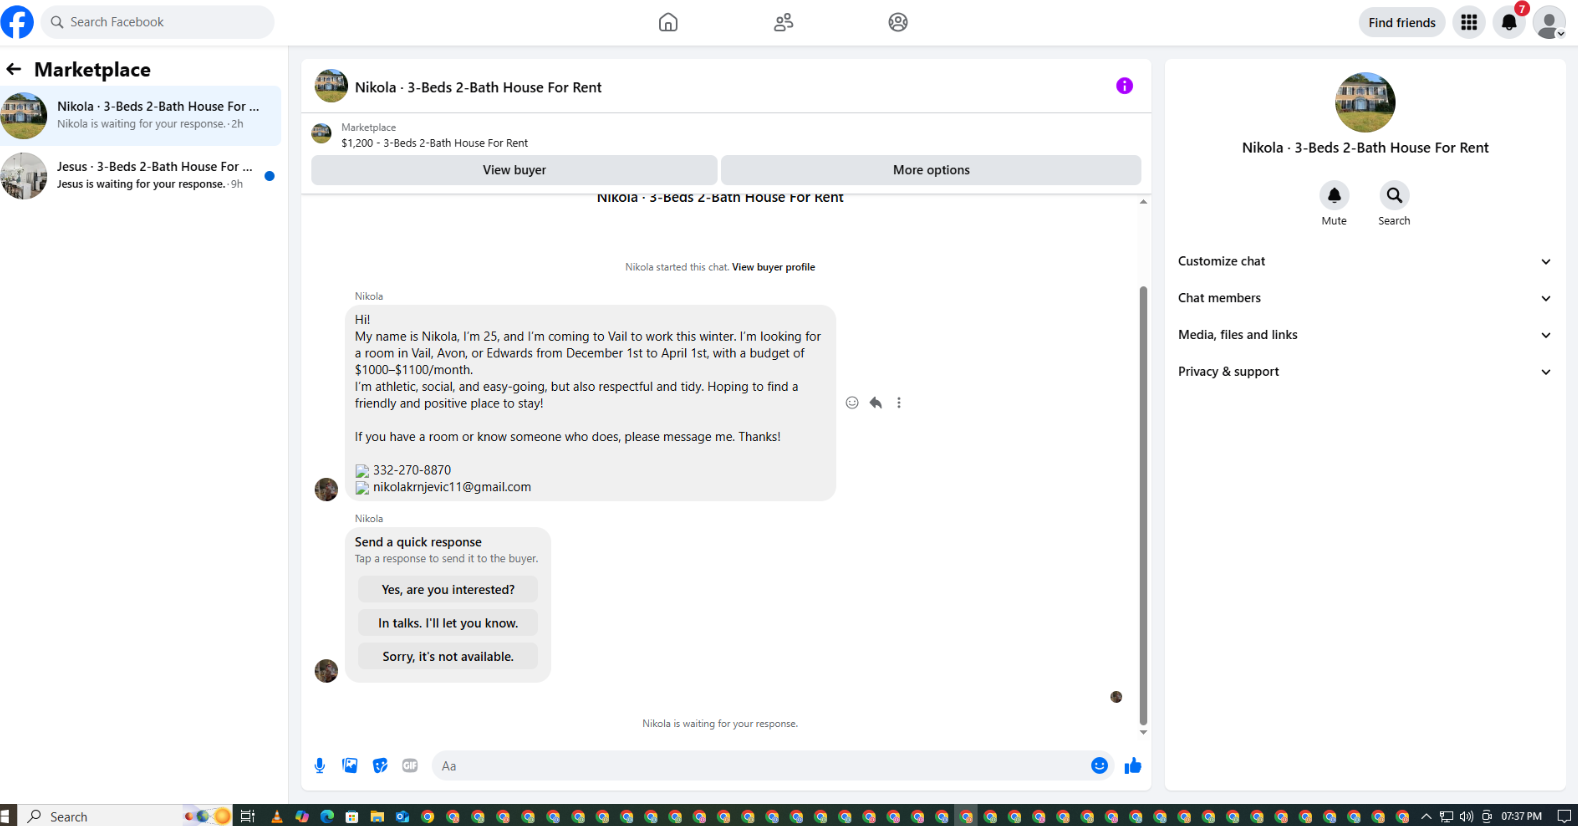Click the chat scrollbar up arrow
The height and width of the screenshot is (826, 1578).
coord(1143,202)
